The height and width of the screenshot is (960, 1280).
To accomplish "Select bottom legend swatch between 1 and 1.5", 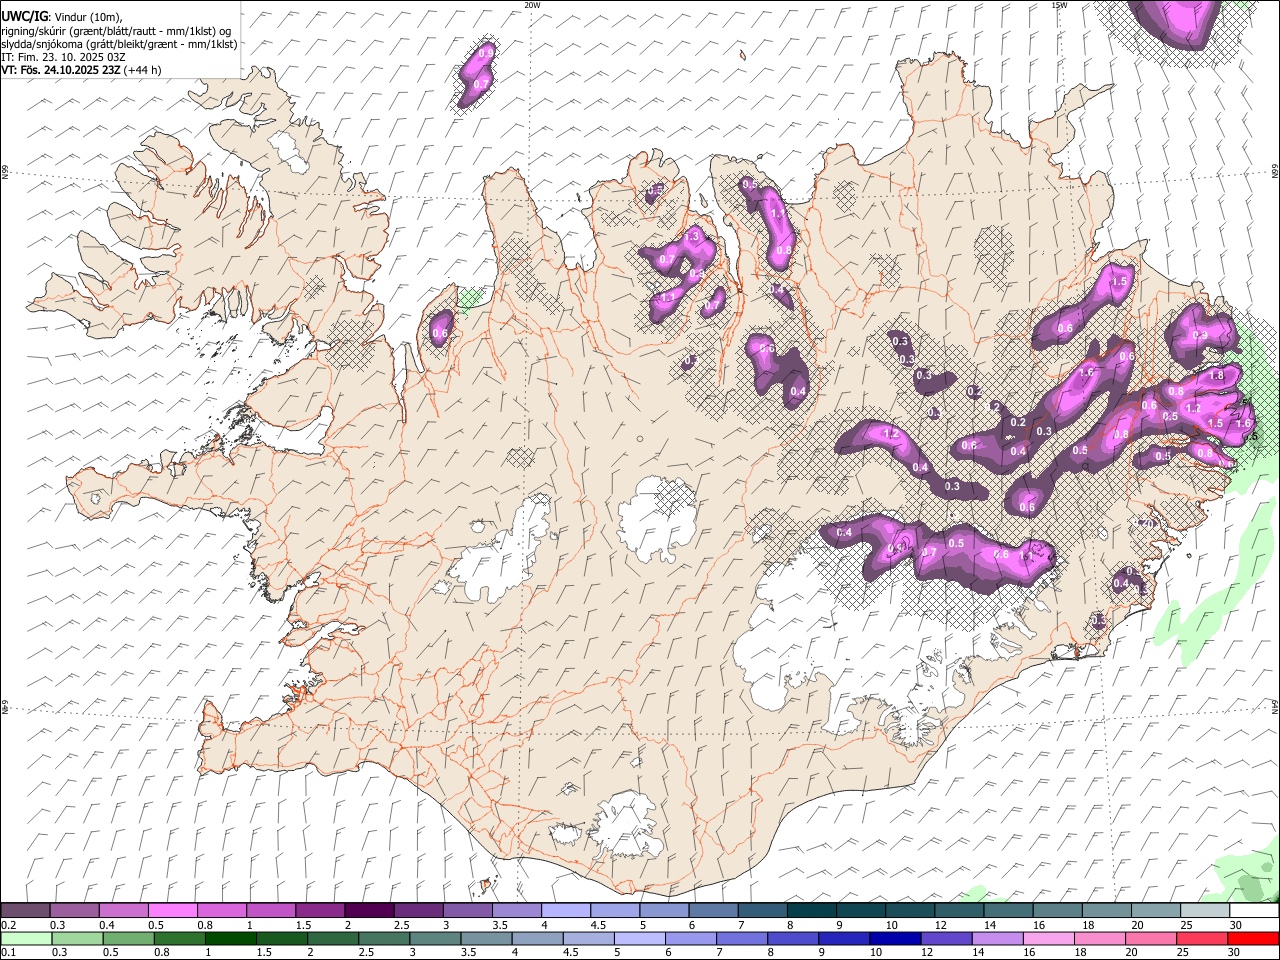I will [x=230, y=938].
